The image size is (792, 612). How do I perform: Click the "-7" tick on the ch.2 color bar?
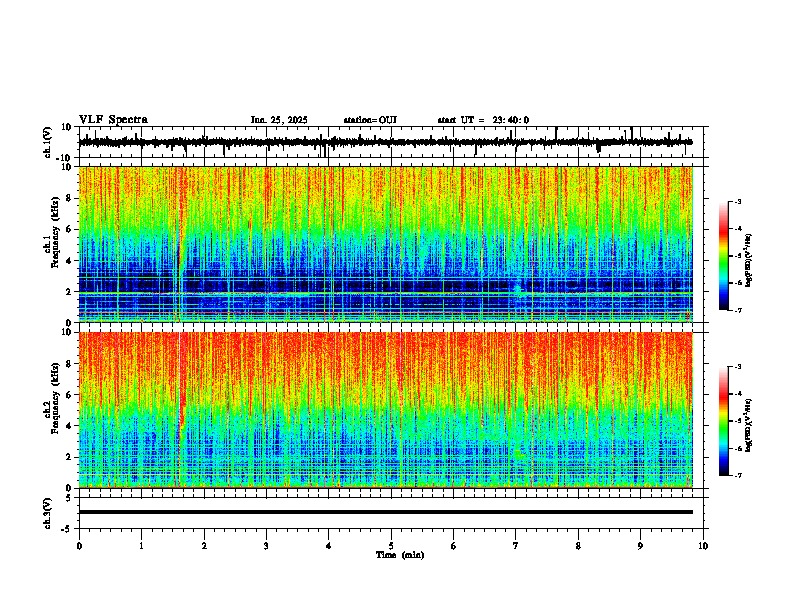(x=737, y=476)
